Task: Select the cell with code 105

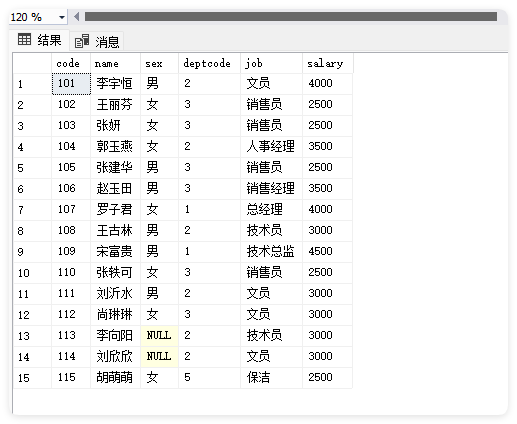Action: [x=71, y=168]
